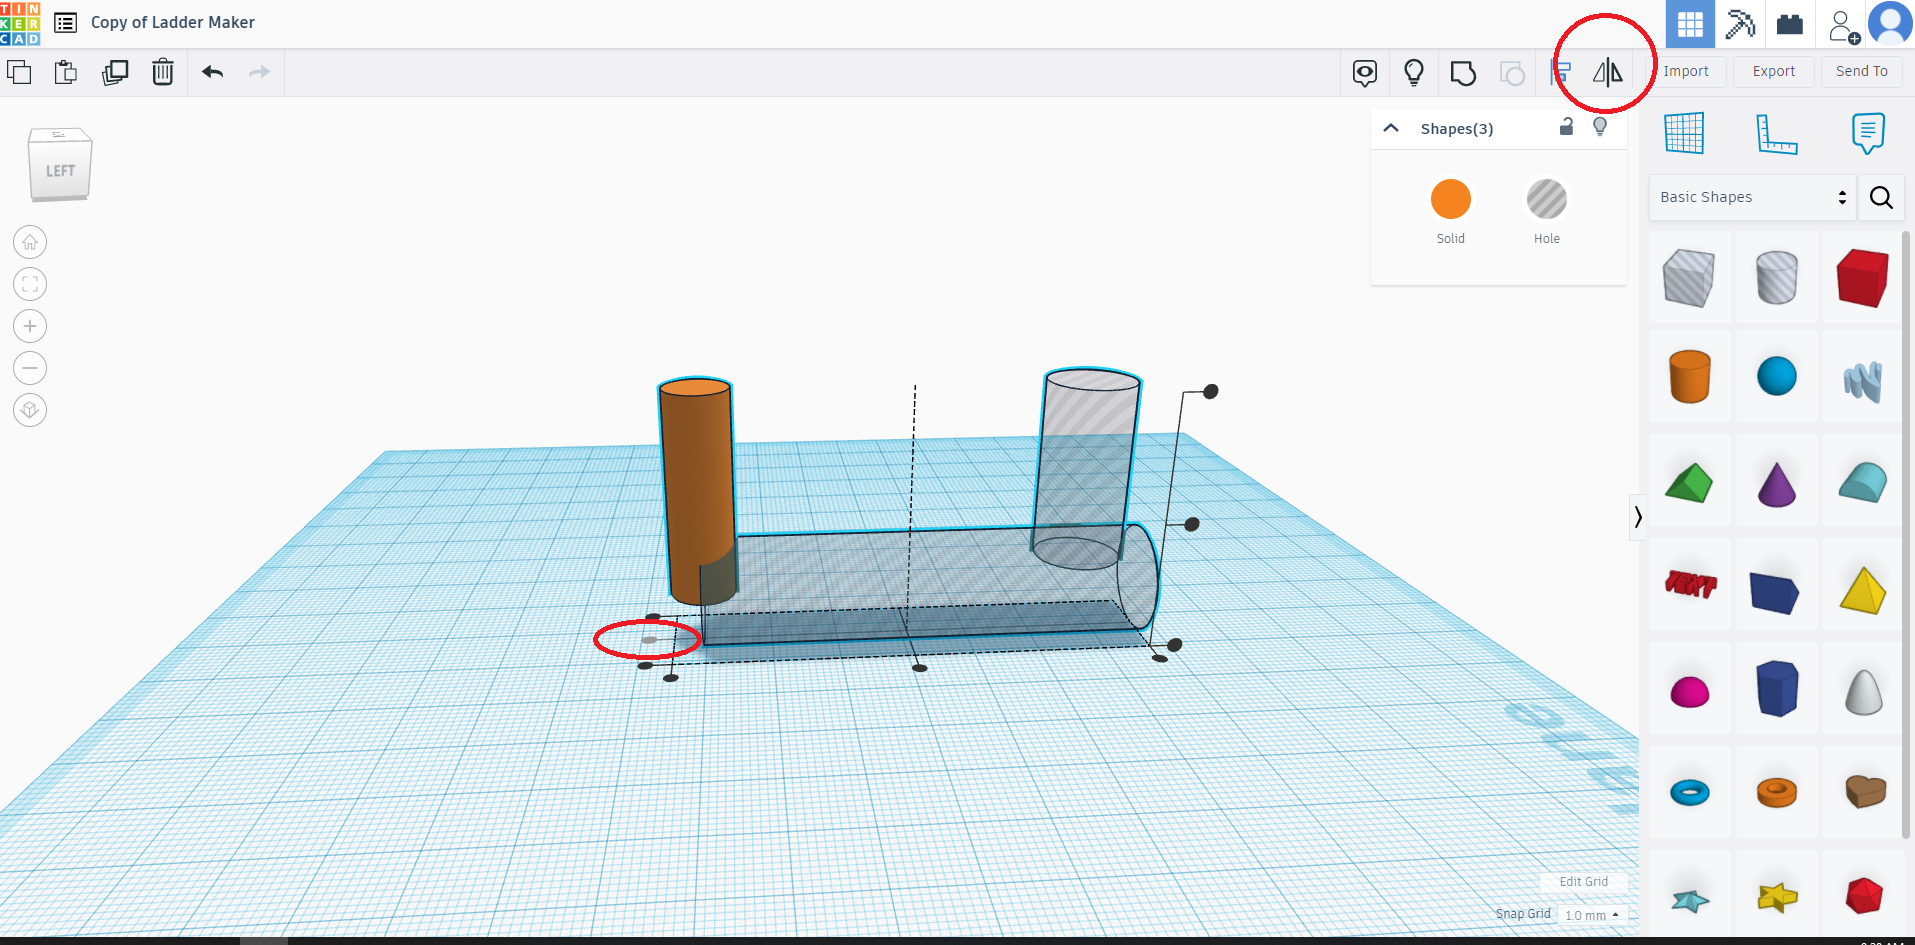This screenshot has width=1915, height=945.
Task: Select the Hole material swatch
Action: [x=1546, y=198]
